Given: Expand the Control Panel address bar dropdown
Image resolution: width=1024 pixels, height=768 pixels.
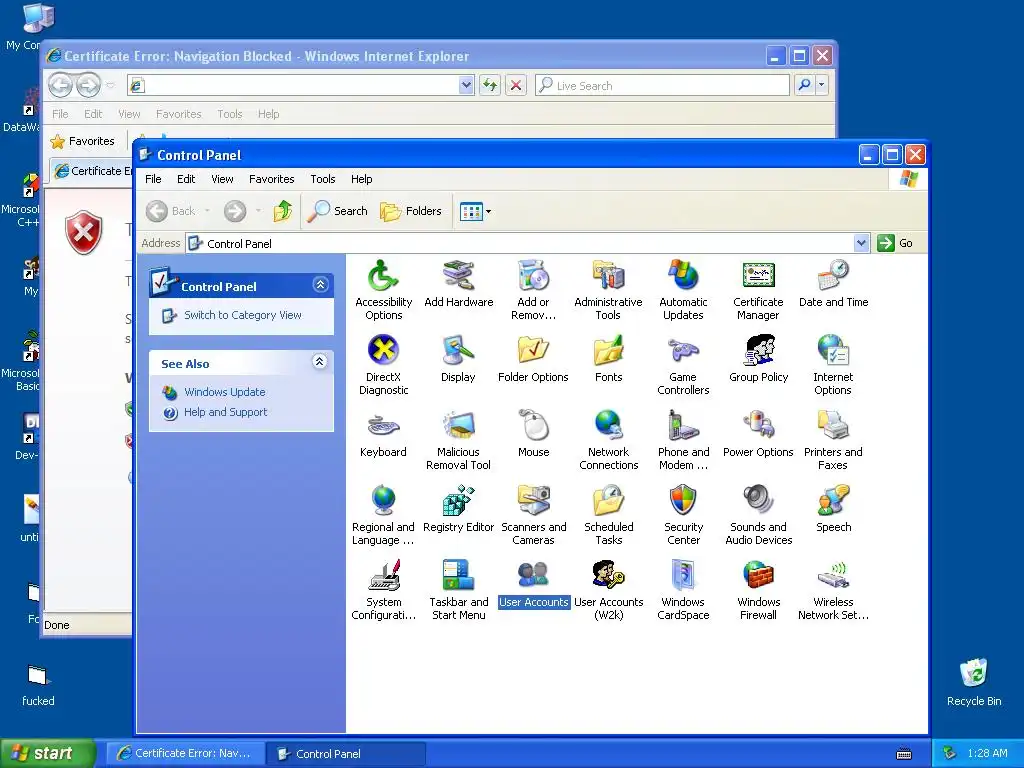Looking at the screenshot, I should point(861,243).
